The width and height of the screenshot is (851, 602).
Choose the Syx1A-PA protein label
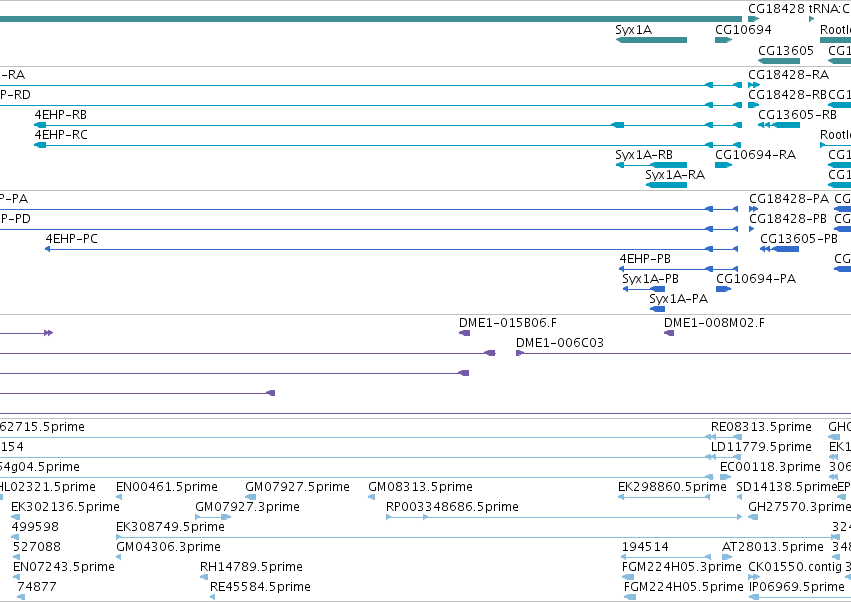coord(678,299)
